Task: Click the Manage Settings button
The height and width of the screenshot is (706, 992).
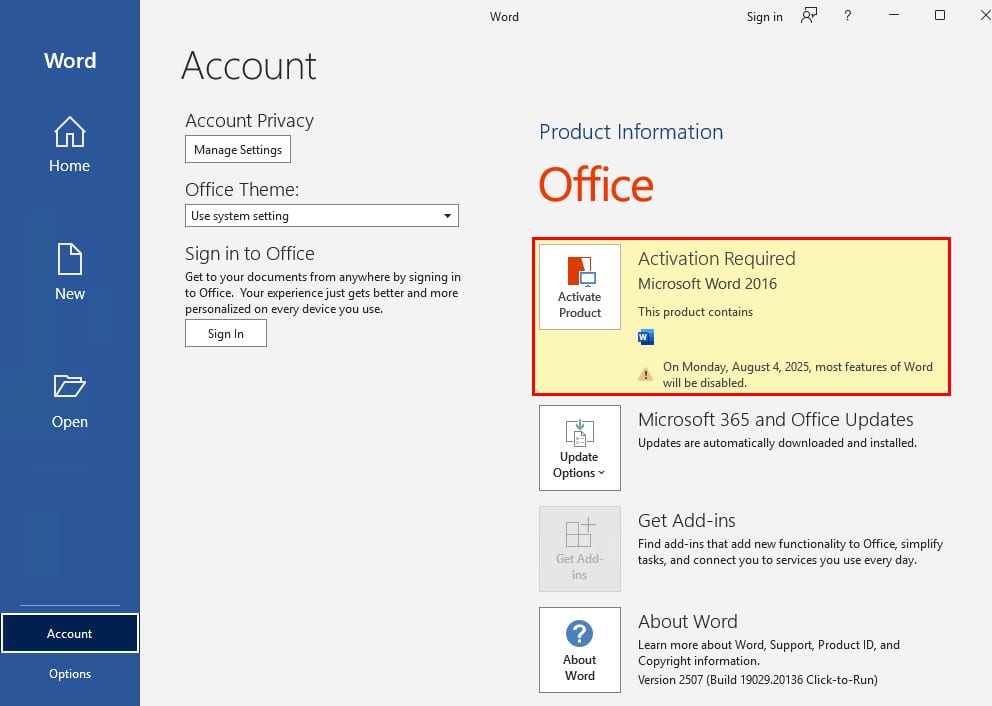Action: point(238,149)
